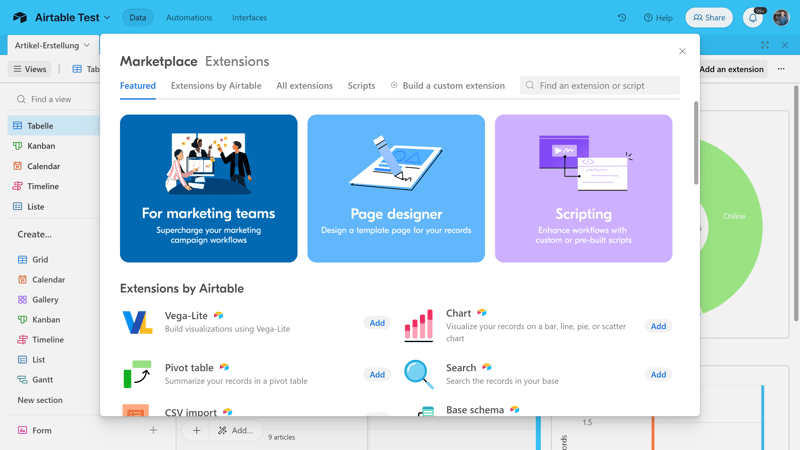This screenshot has height=450, width=800.
Task: Click the Pivot table extension icon
Action: pos(137,374)
